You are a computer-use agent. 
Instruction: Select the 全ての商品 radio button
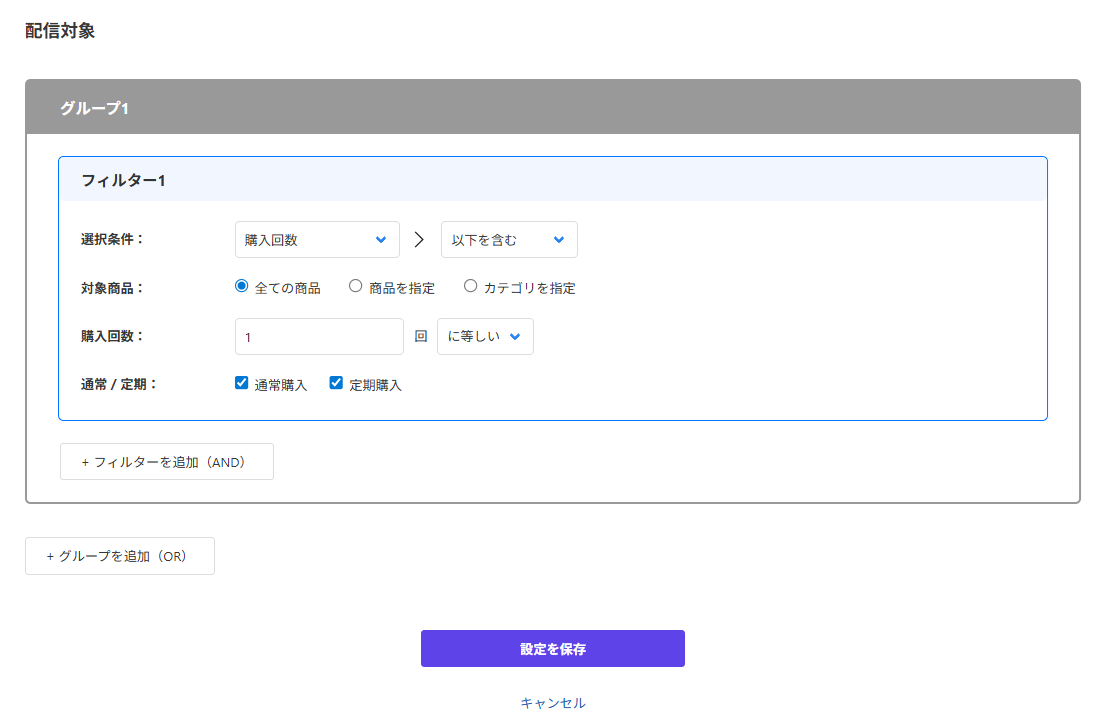point(241,286)
